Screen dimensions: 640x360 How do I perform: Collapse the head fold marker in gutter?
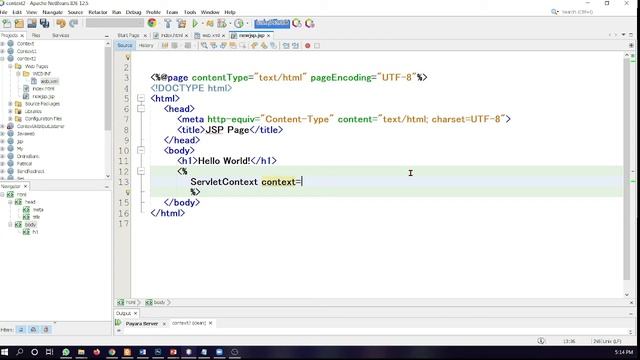pyautogui.click(x=141, y=109)
